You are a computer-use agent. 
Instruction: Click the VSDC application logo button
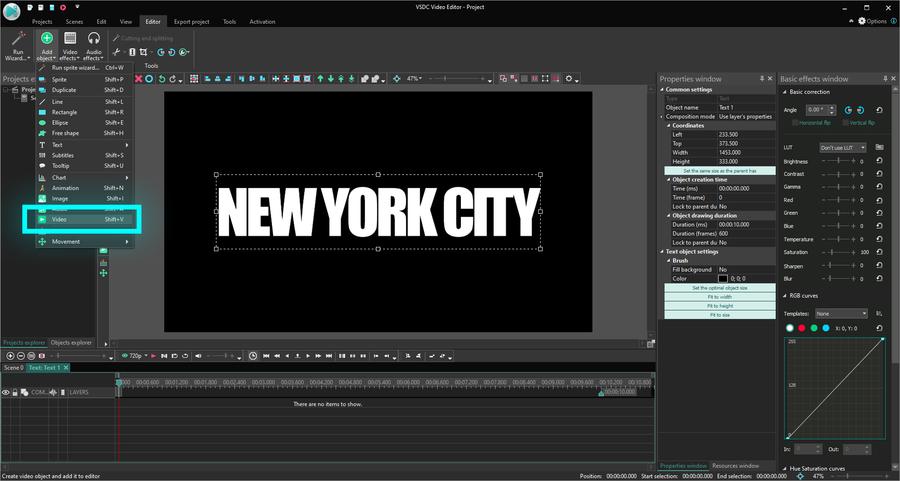pyautogui.click(x=11, y=11)
